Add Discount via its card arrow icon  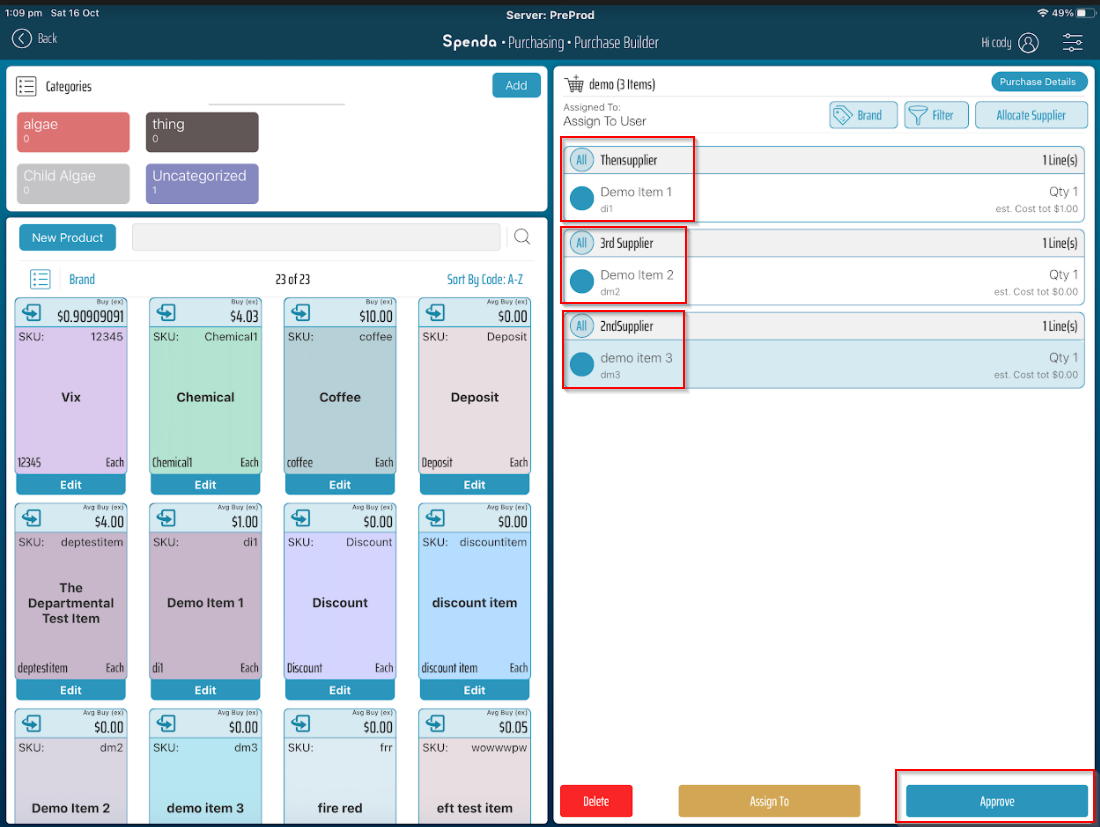pos(301,518)
